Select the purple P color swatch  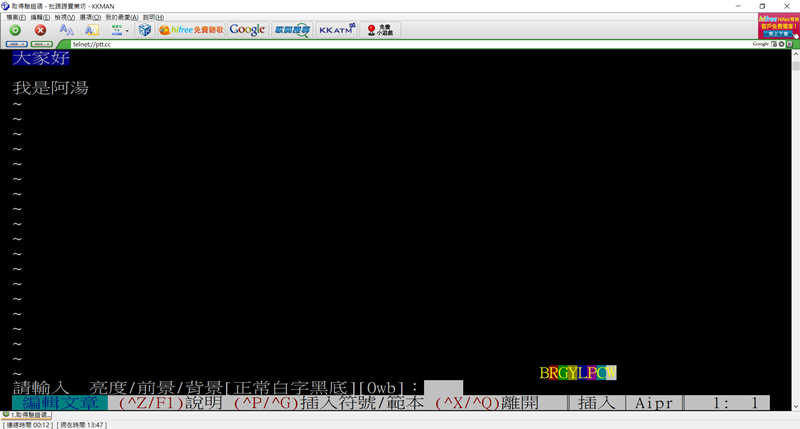click(592, 373)
